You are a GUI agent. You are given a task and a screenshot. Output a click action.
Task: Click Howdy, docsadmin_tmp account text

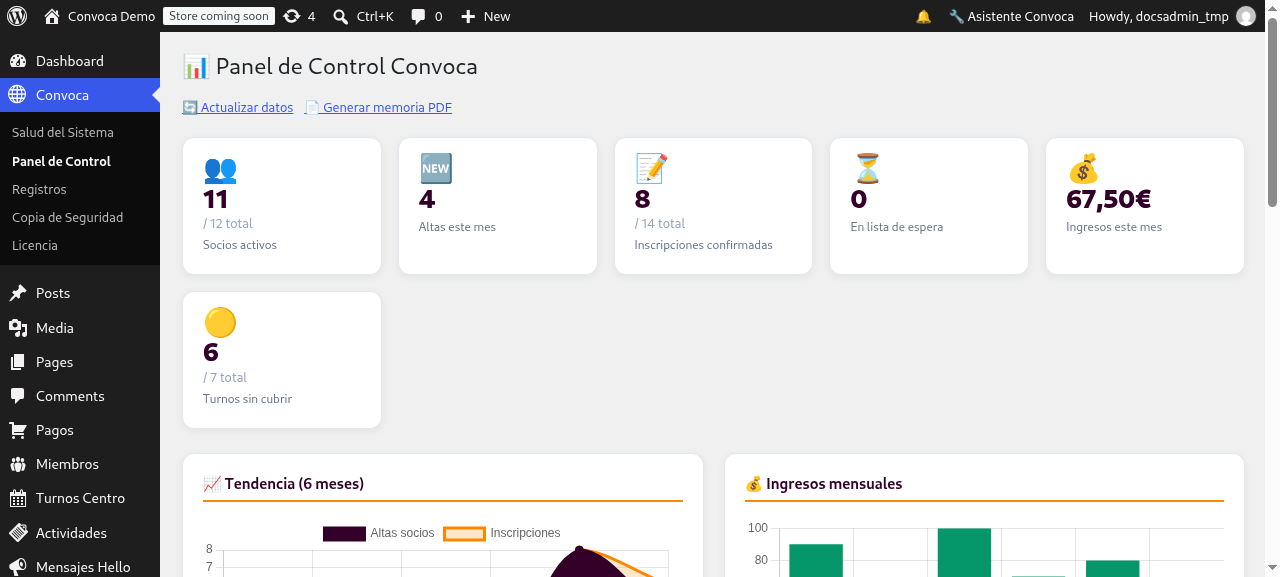(x=1158, y=16)
